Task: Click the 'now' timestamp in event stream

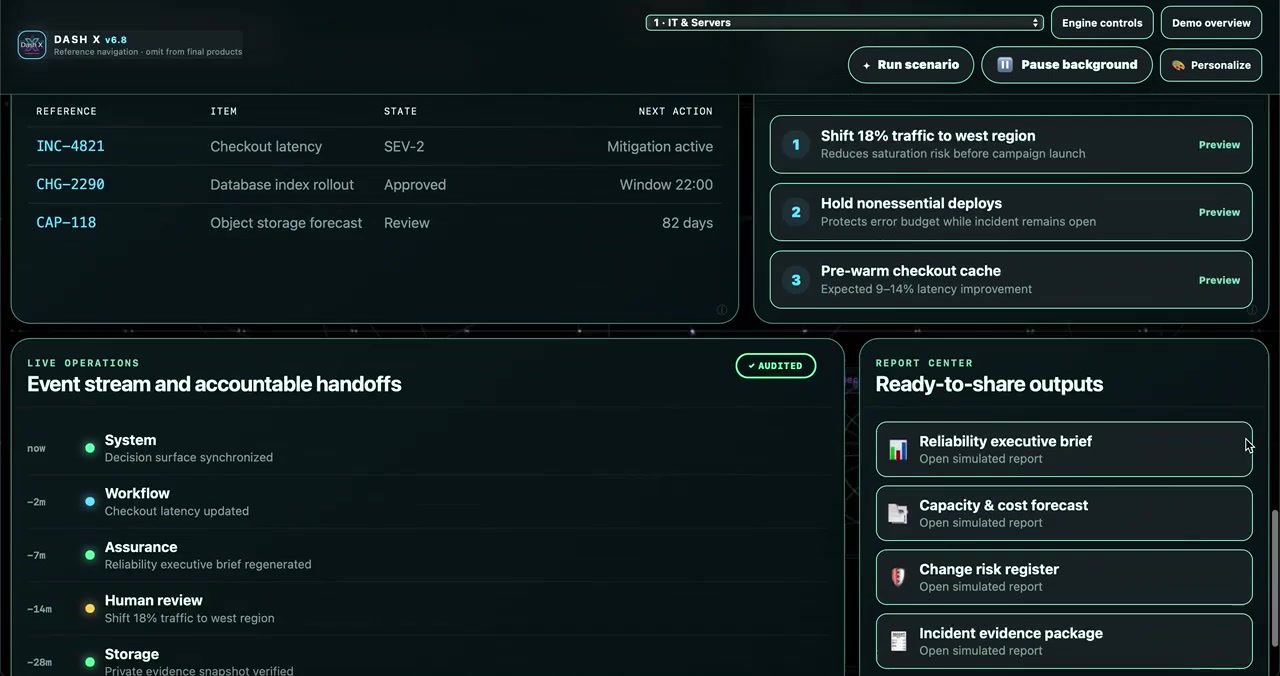Action: pyautogui.click(x=36, y=448)
